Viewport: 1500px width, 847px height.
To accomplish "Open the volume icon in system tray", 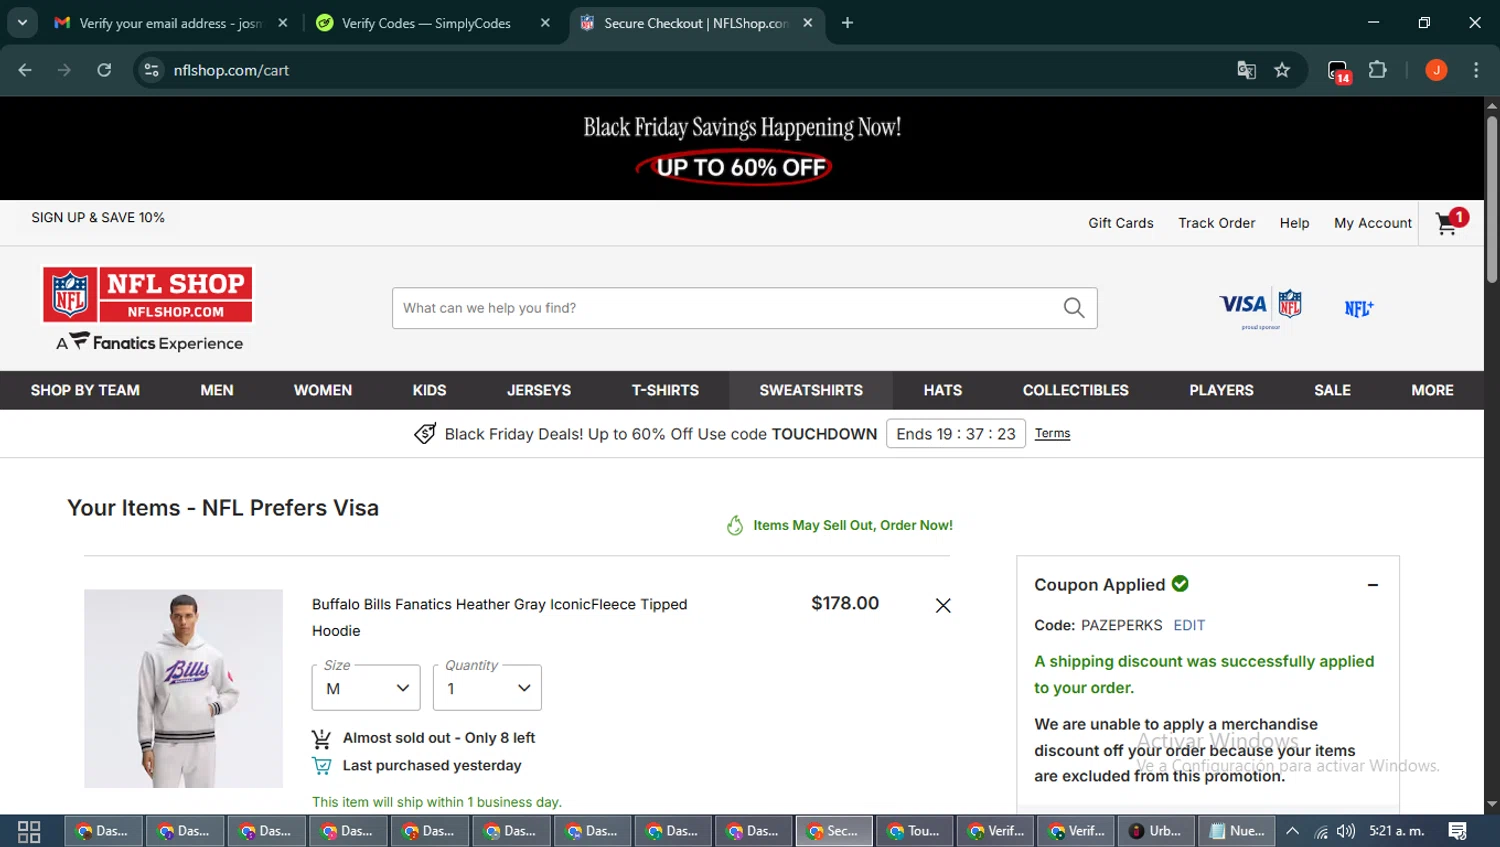I will pos(1346,831).
